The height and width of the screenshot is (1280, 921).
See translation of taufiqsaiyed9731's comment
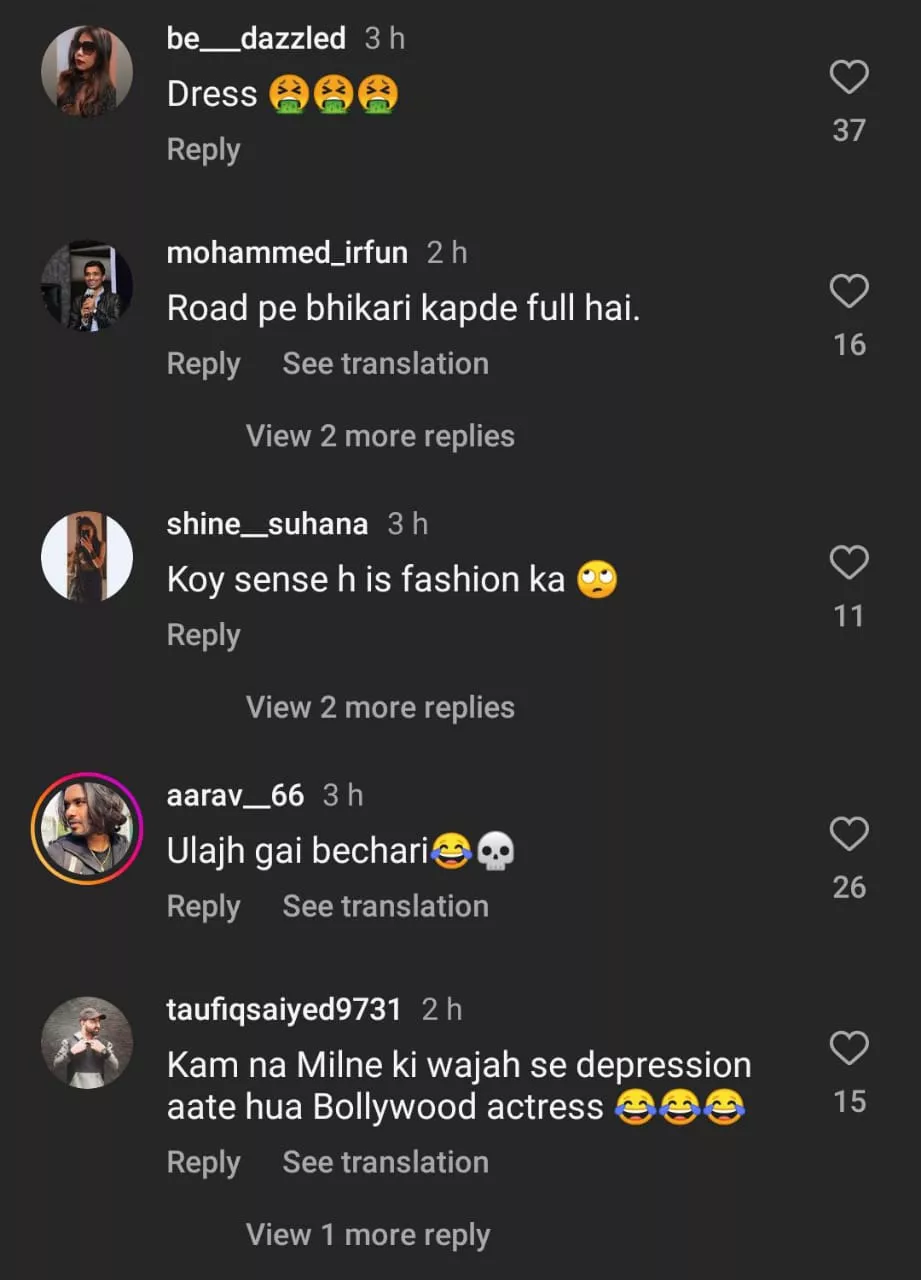point(385,1163)
